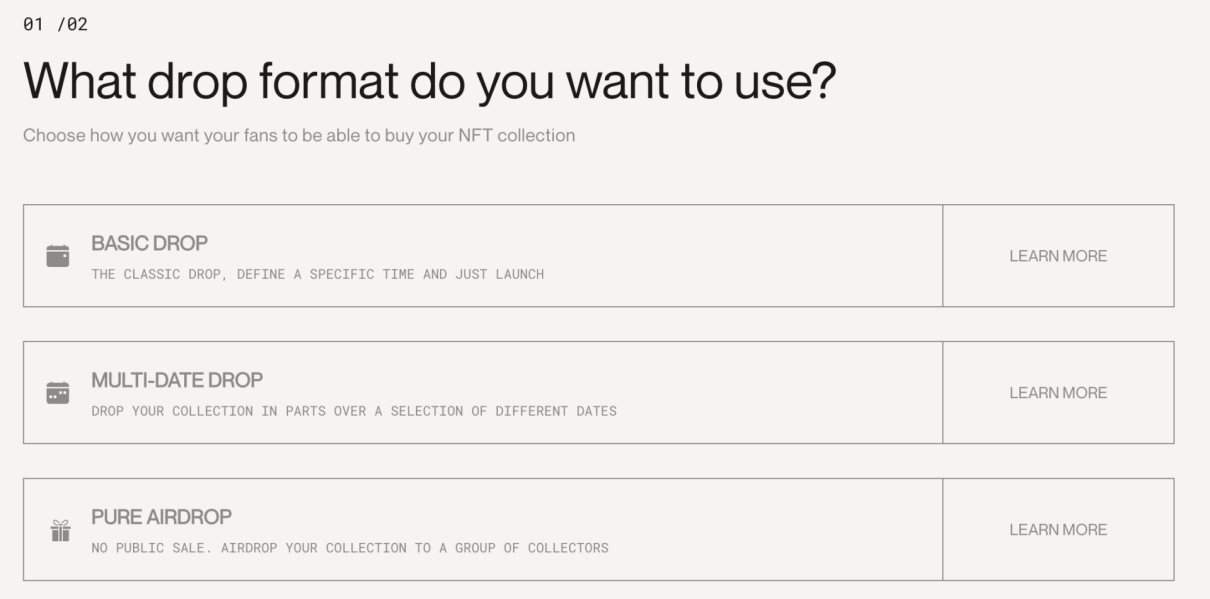
Task: Open Learn More for Basic Drop
Action: pos(1058,256)
